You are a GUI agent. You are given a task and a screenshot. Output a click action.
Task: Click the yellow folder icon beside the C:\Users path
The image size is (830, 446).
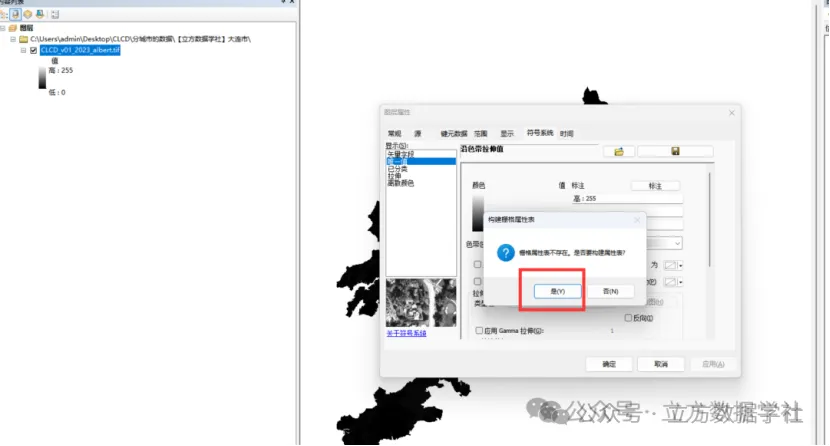(x=23, y=39)
